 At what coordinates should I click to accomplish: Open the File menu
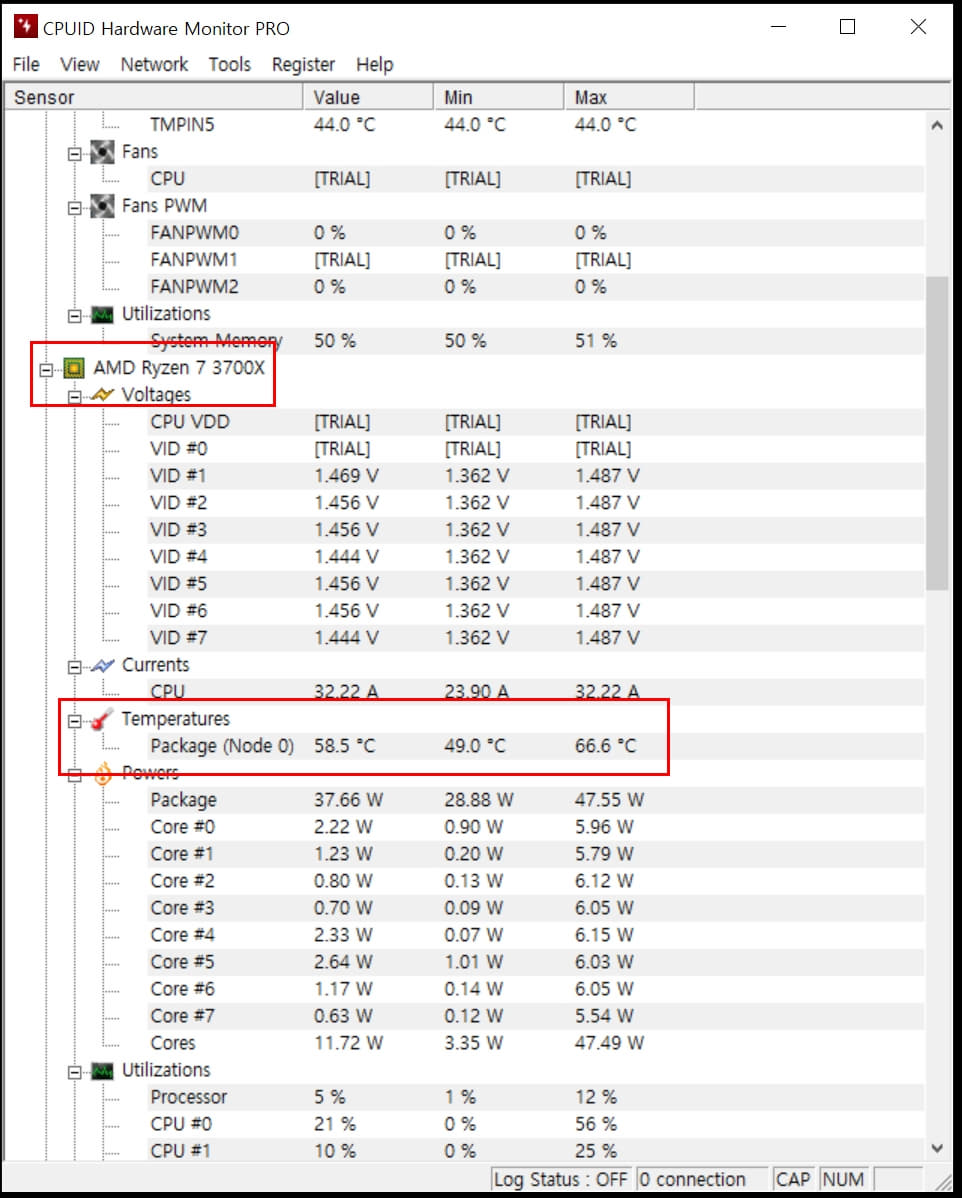click(x=26, y=64)
